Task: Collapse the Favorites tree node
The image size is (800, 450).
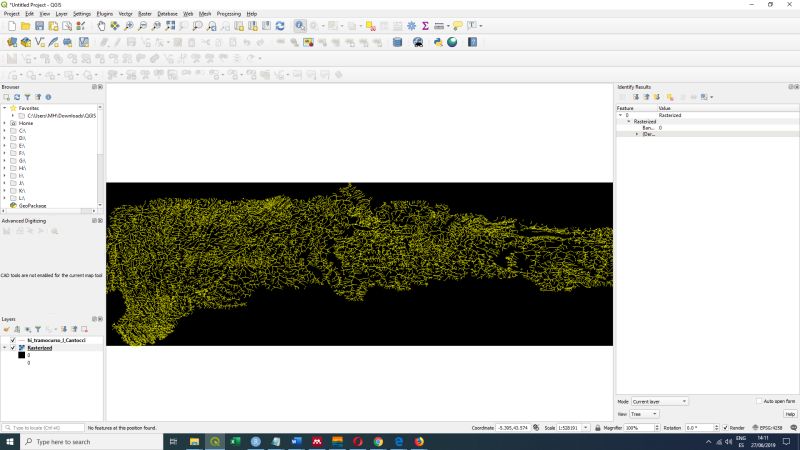Action: [5, 108]
